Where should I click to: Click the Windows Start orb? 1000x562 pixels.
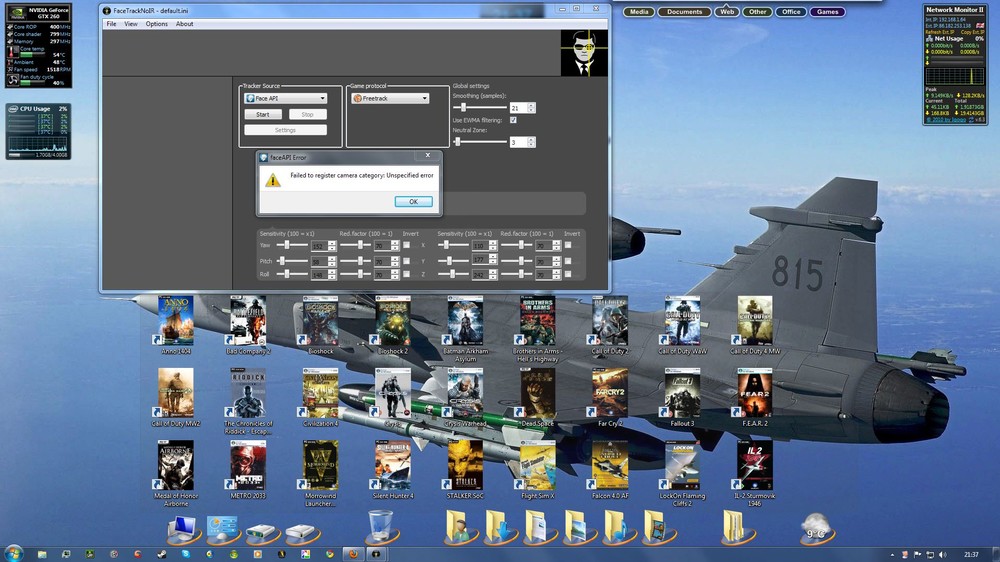click(x=13, y=553)
